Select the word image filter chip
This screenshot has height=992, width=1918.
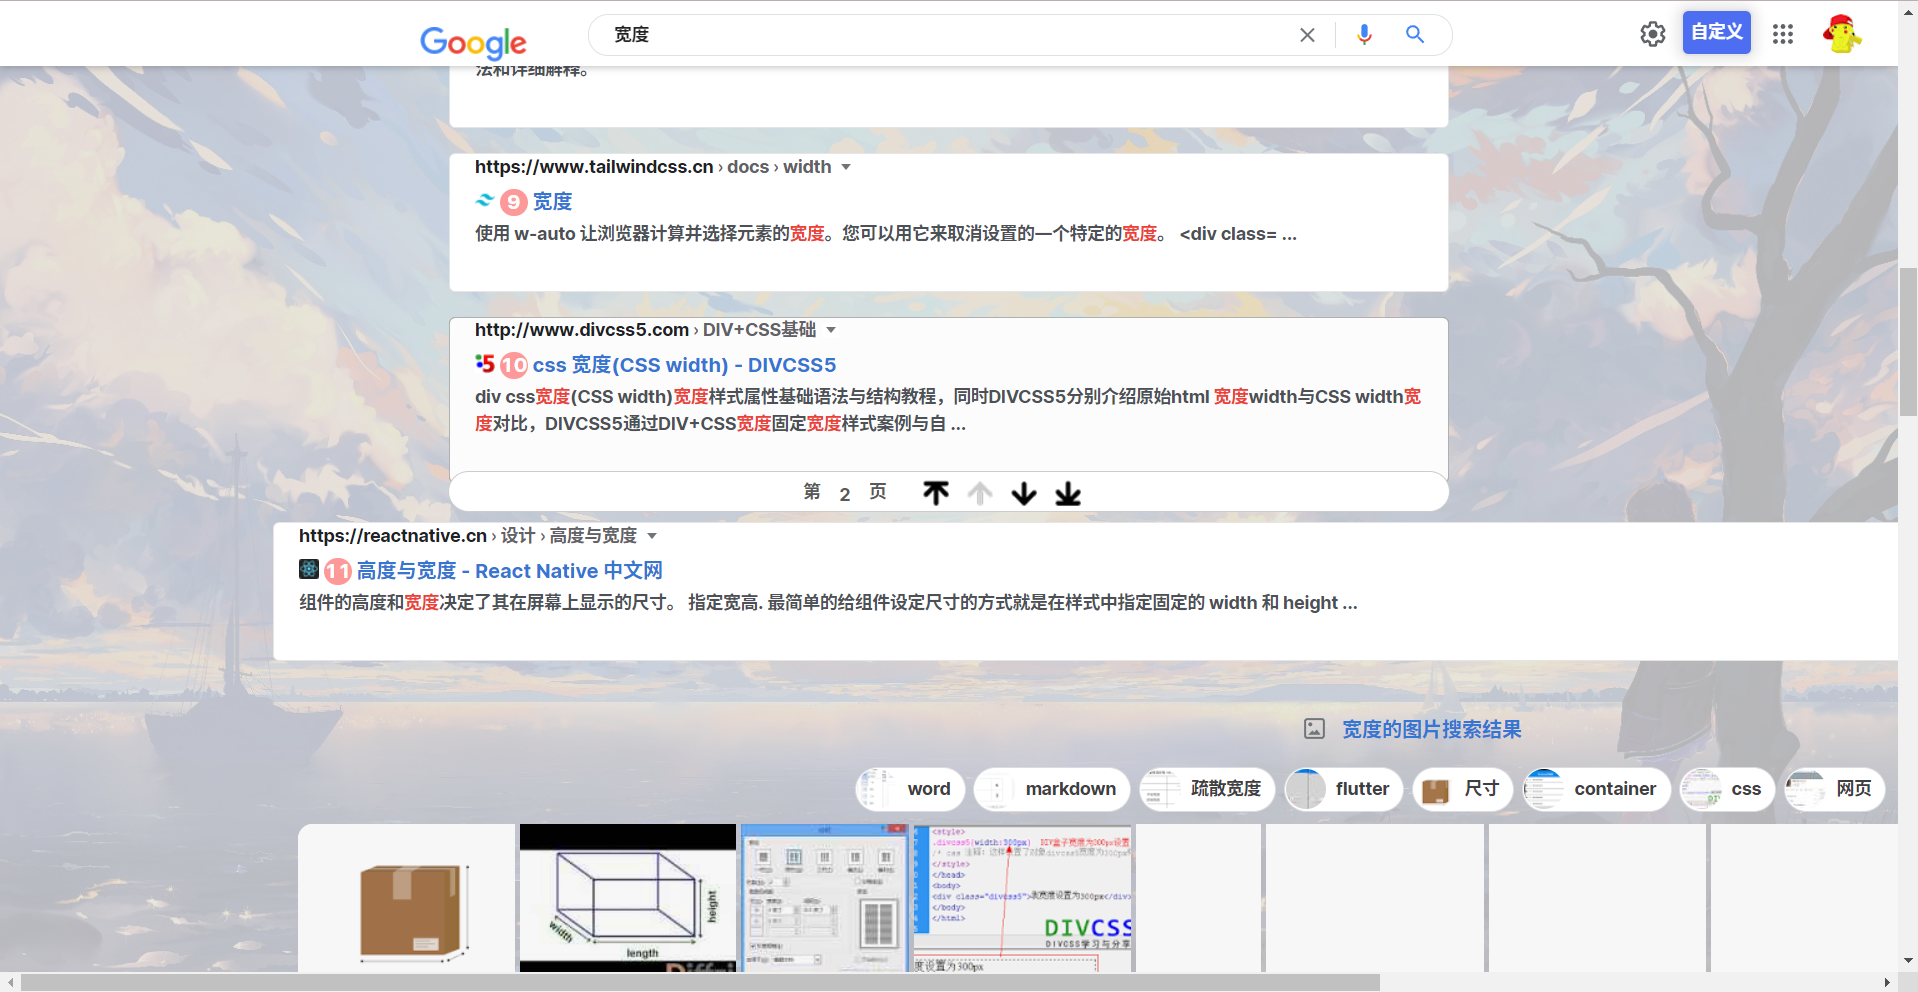910,789
